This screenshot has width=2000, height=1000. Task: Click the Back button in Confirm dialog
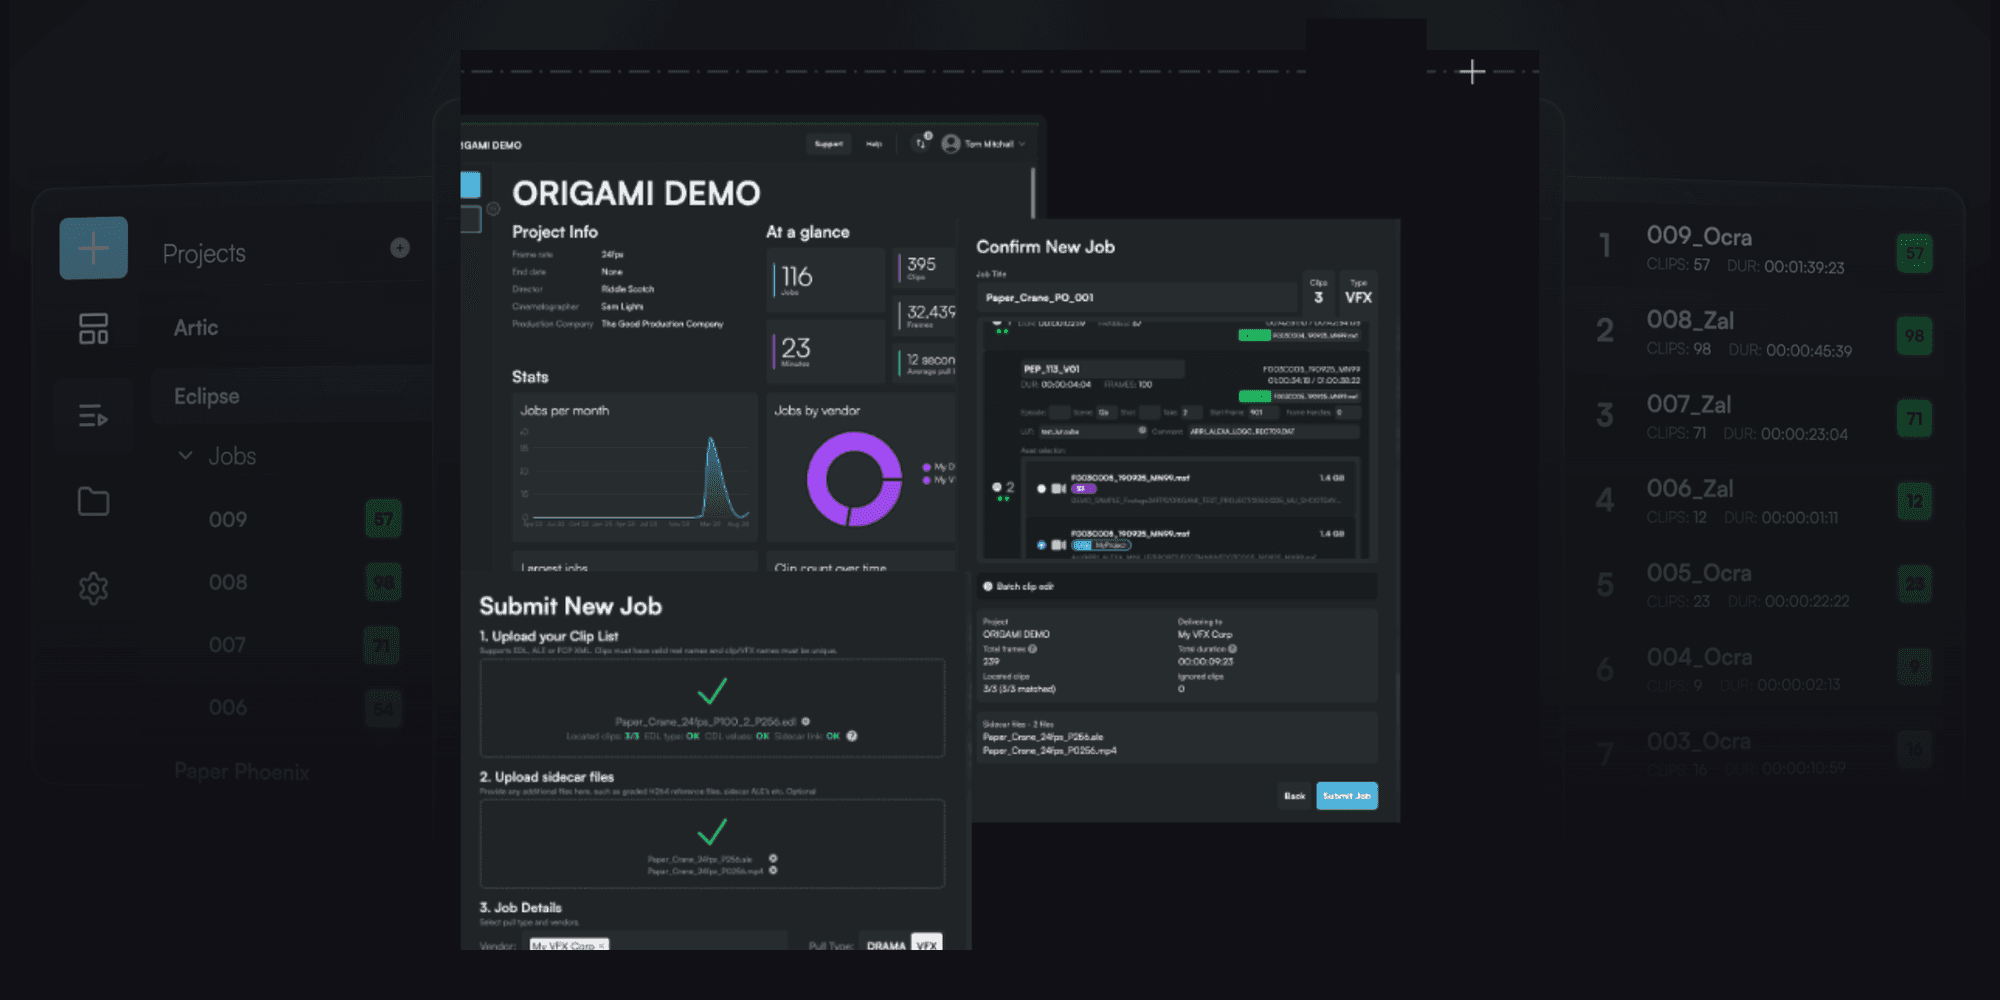[x=1295, y=796]
